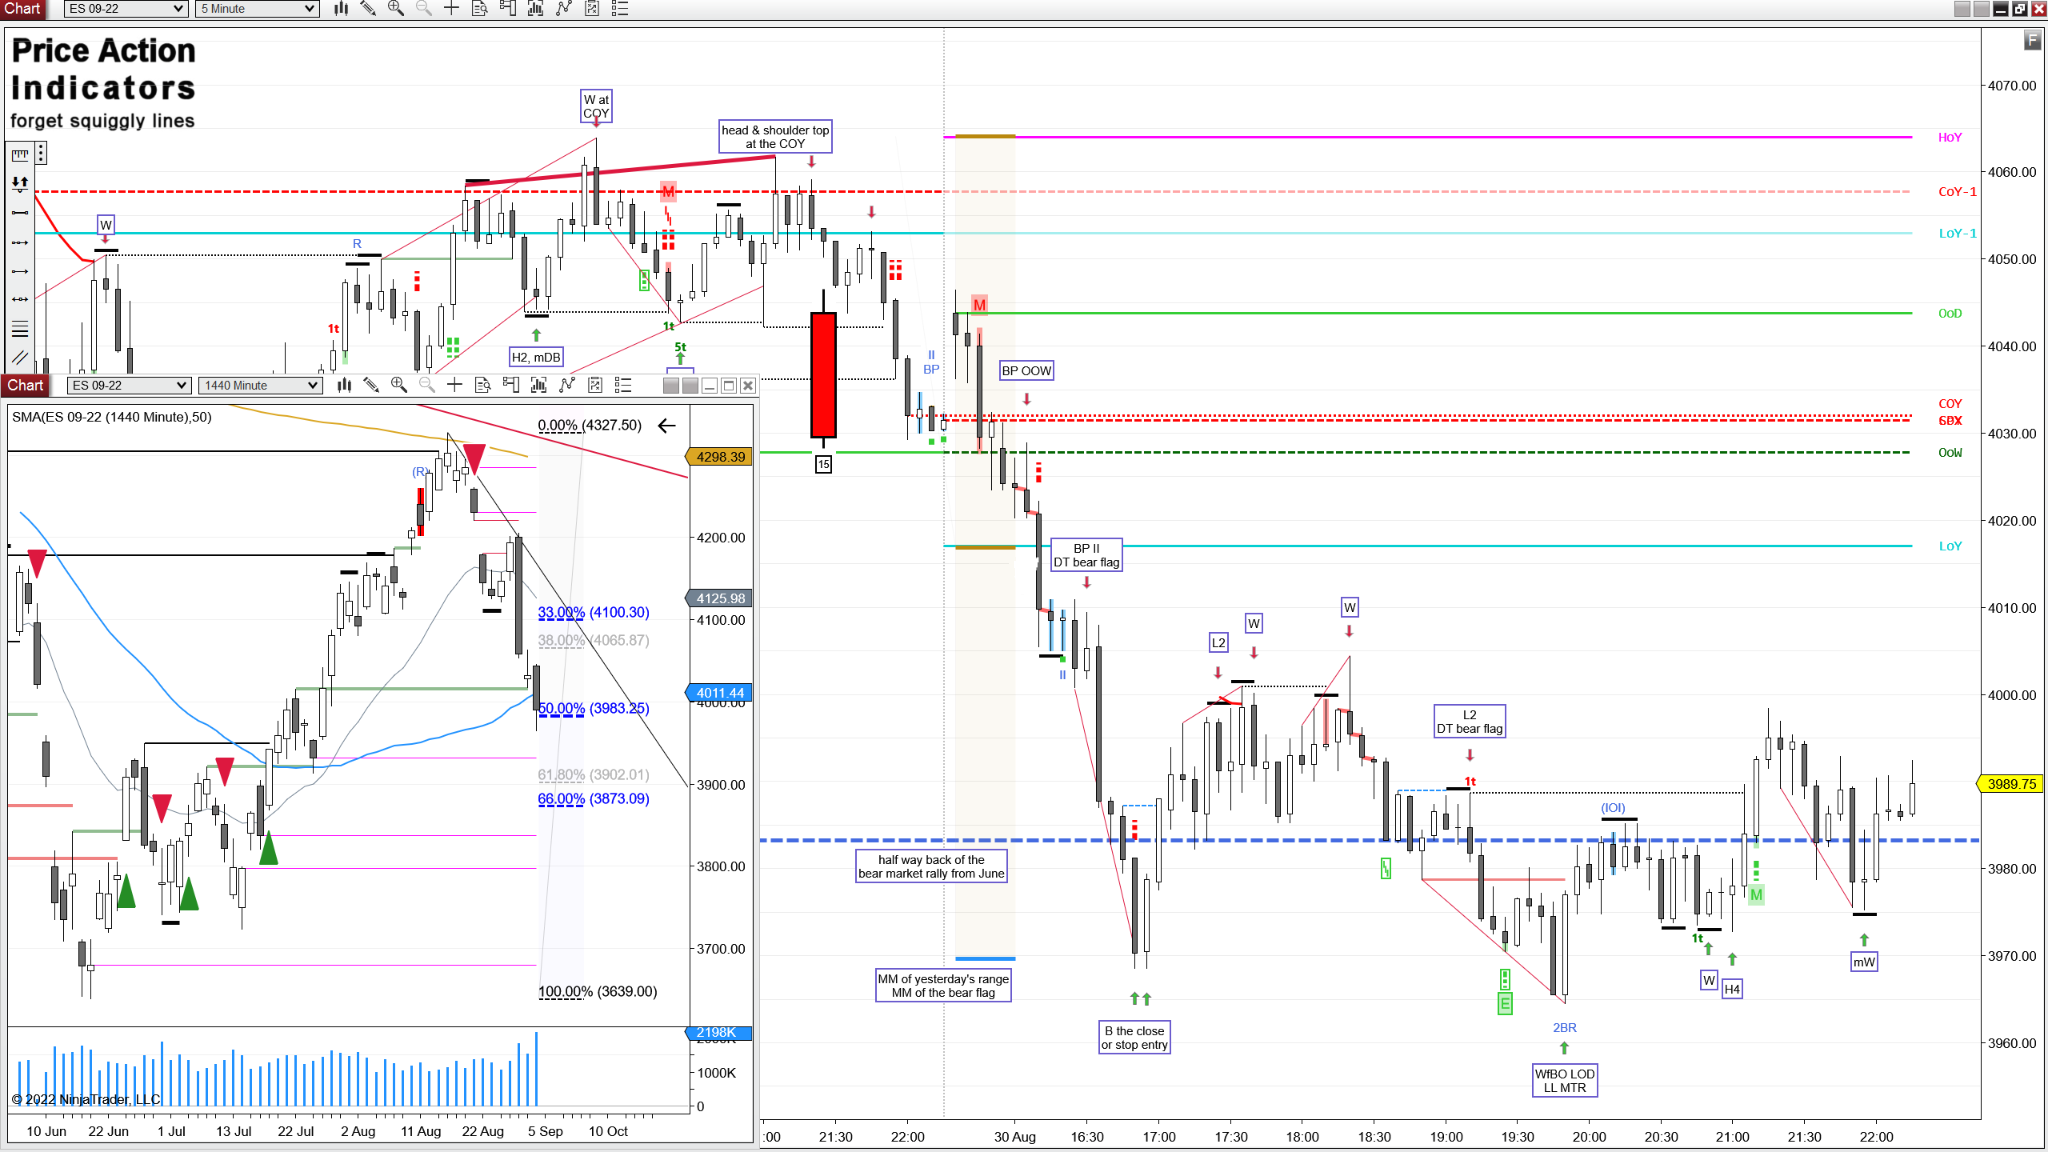Click 'half way back of the bear market rally' note
2048x1152 pixels.
[931, 866]
